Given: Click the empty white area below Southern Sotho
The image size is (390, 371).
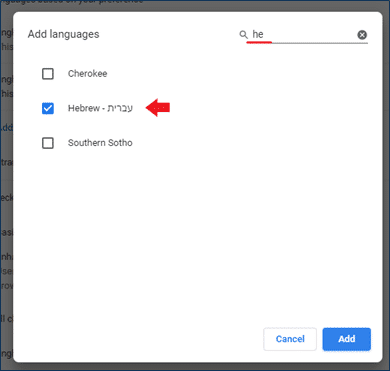Looking at the screenshot, I should click(x=197, y=233).
